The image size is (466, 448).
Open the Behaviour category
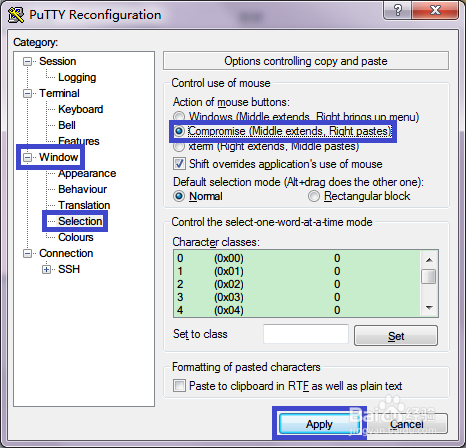pos(82,189)
